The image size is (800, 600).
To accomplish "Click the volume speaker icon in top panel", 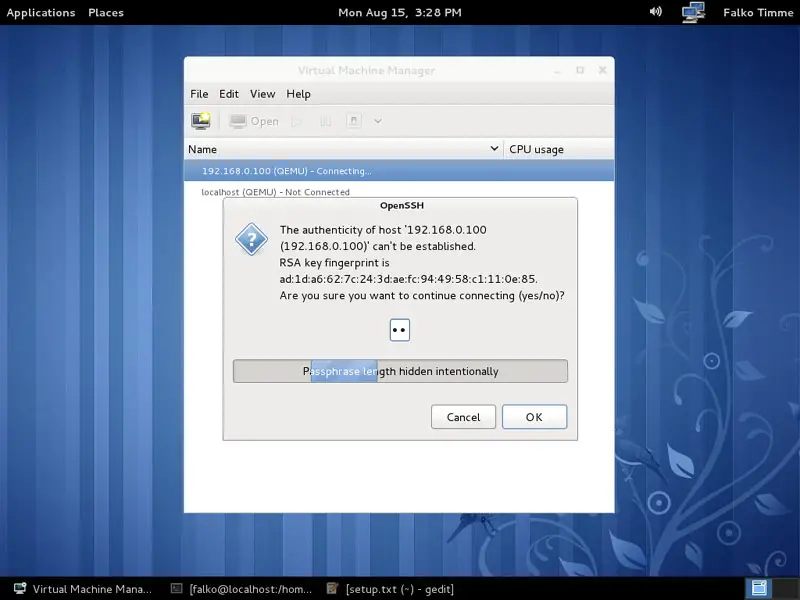I will [x=656, y=12].
